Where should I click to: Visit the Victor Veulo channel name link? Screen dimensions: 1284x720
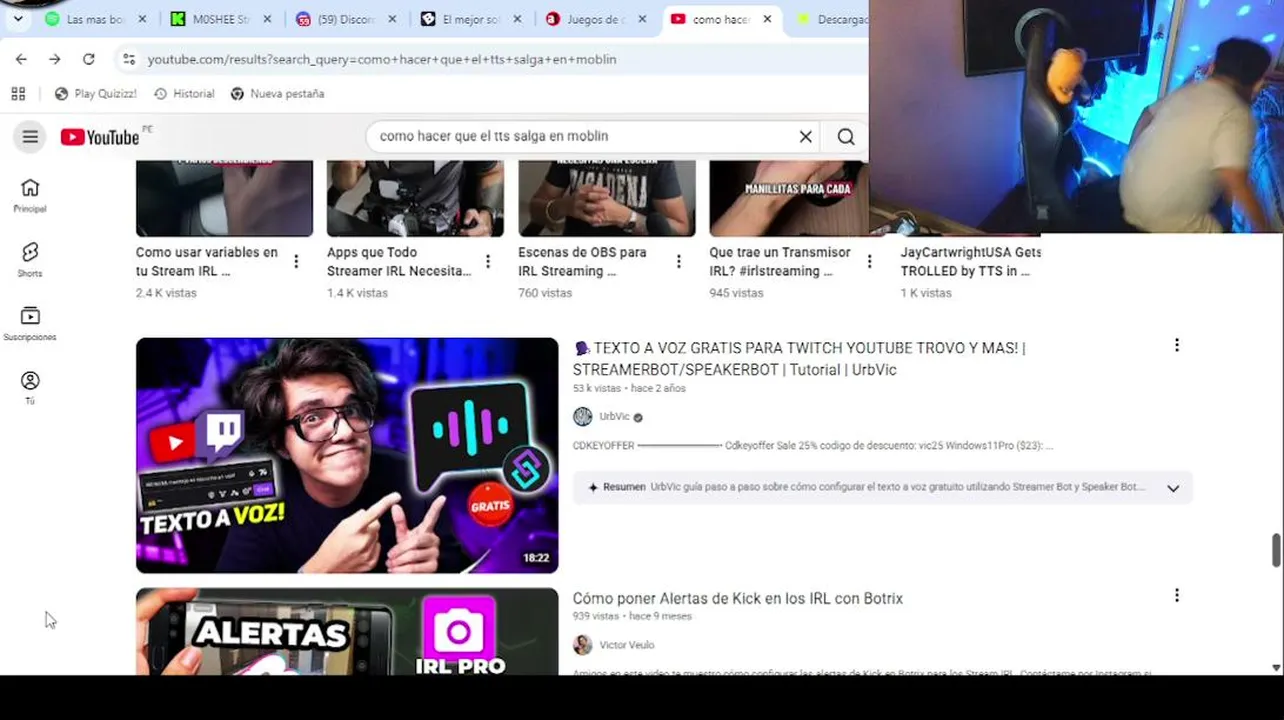coord(627,645)
